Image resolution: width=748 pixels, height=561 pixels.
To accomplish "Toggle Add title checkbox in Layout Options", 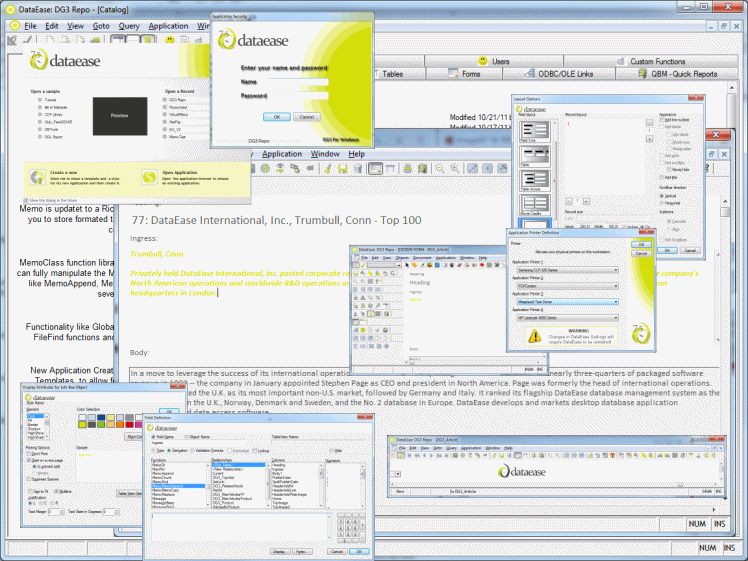I will 663,177.
